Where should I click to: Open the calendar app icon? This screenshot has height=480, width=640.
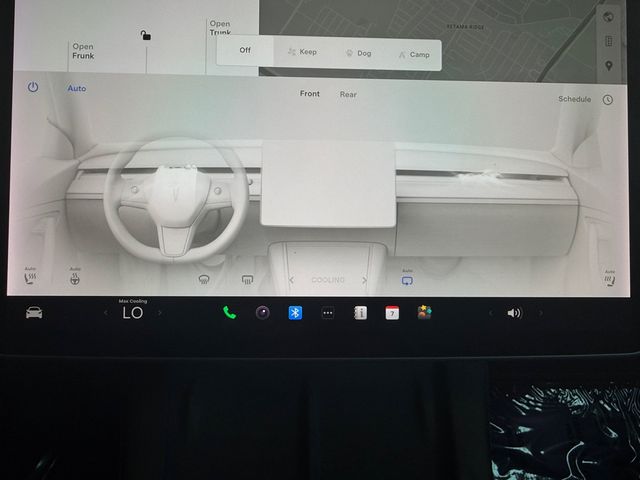pos(392,313)
